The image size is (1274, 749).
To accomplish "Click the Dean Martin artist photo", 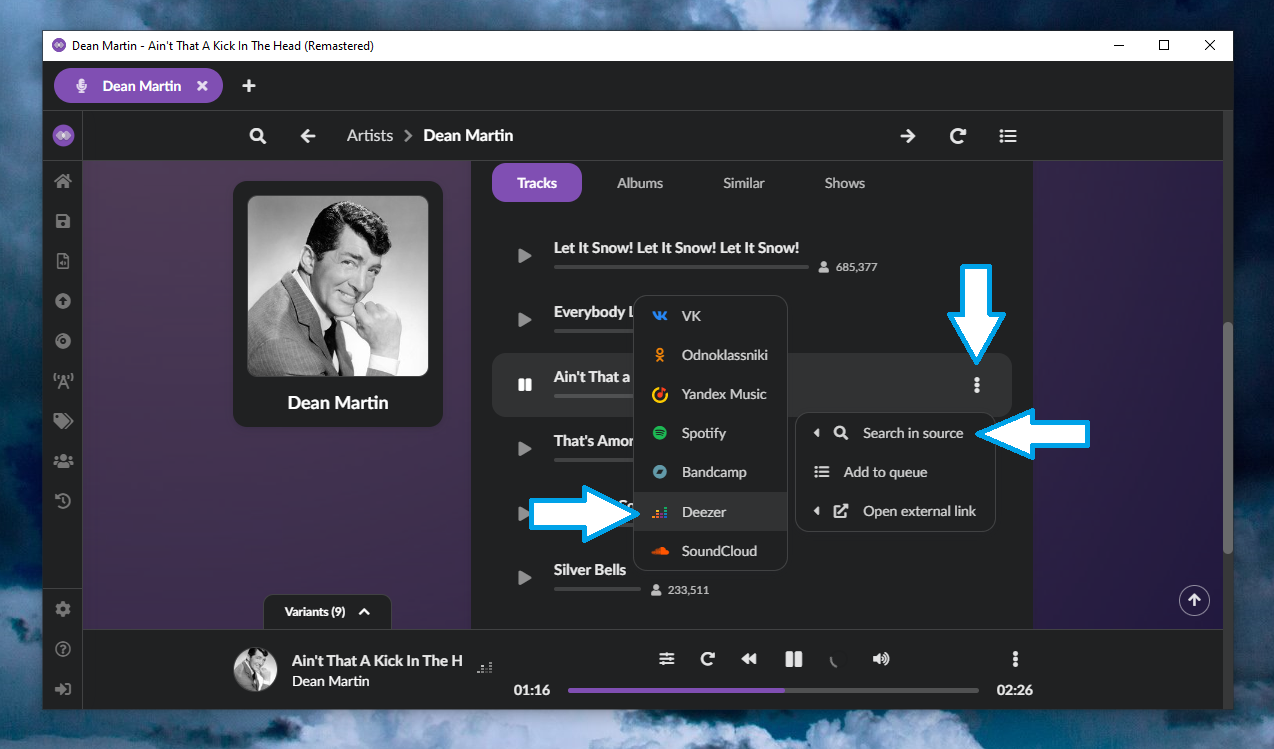I will pos(338,286).
